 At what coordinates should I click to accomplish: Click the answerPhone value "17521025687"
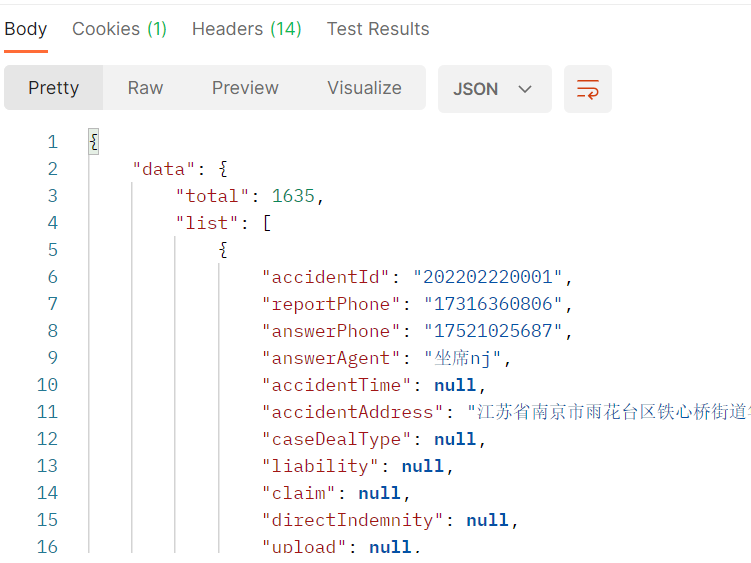click(x=493, y=331)
